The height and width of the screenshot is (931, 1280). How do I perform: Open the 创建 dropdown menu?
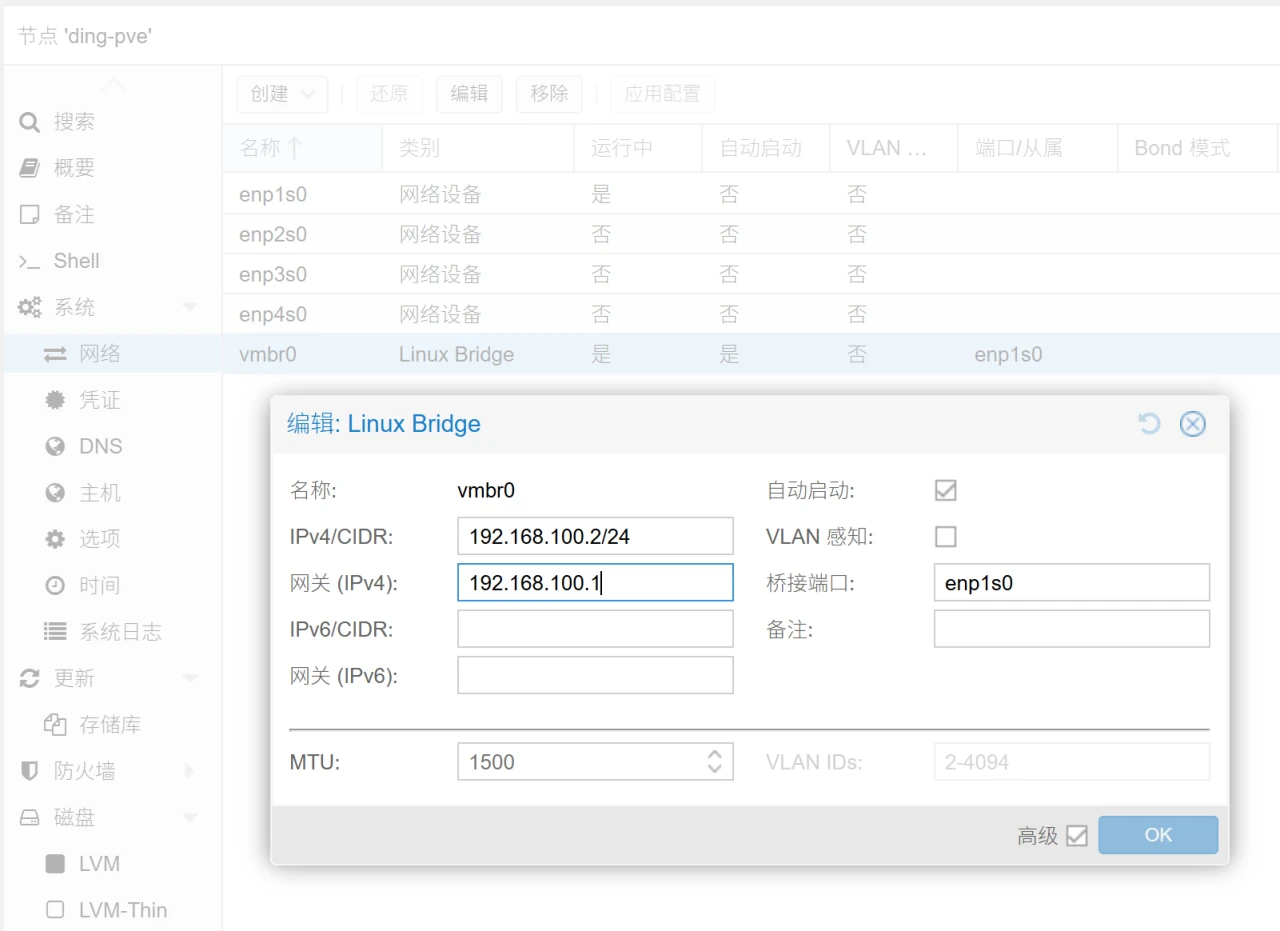(x=281, y=93)
